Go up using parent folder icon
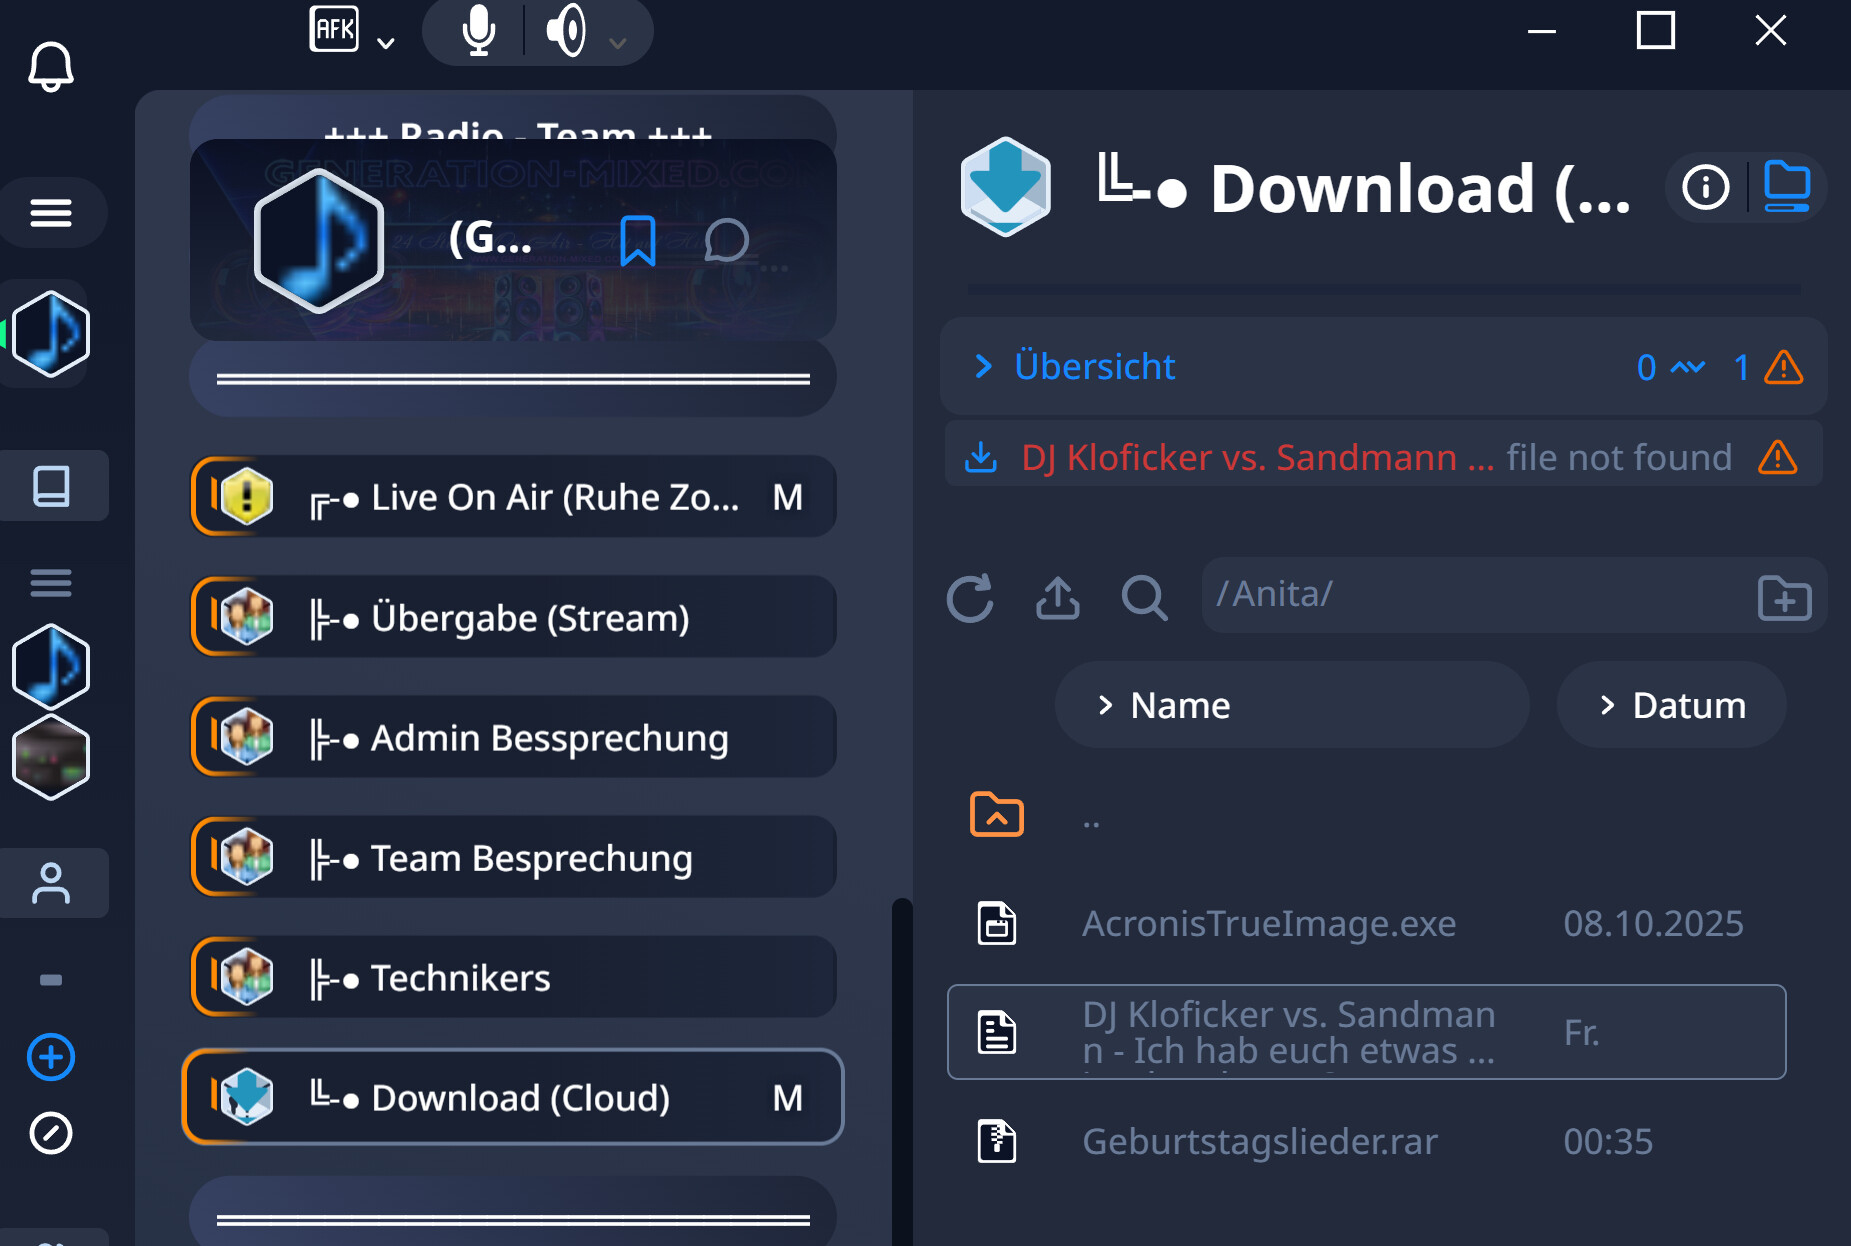This screenshot has width=1851, height=1246. [996, 815]
